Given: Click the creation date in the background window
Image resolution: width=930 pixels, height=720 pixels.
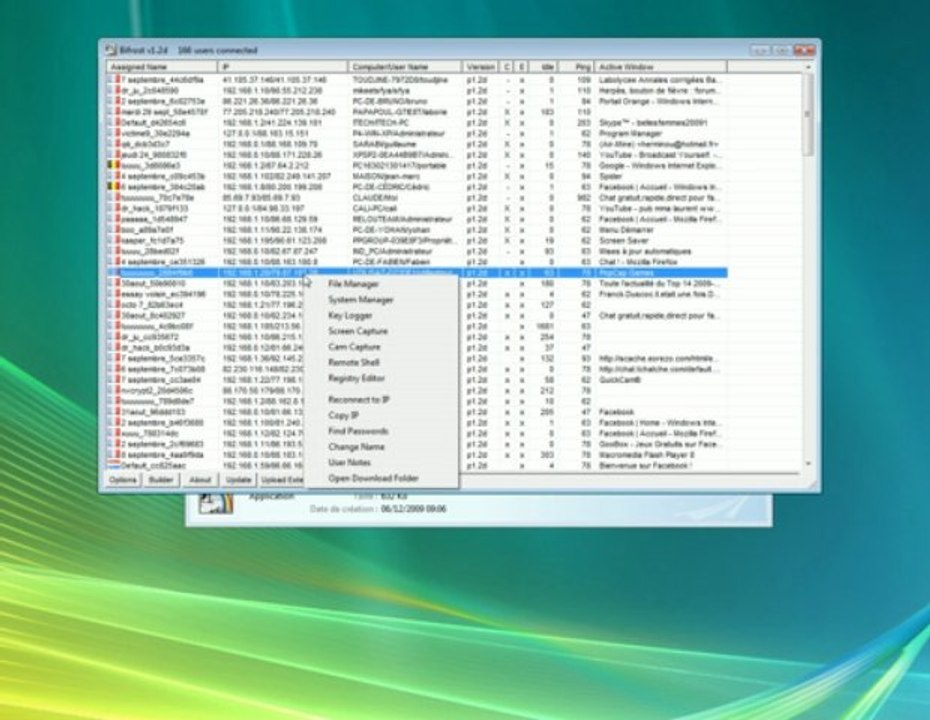Looking at the screenshot, I should tap(413, 509).
